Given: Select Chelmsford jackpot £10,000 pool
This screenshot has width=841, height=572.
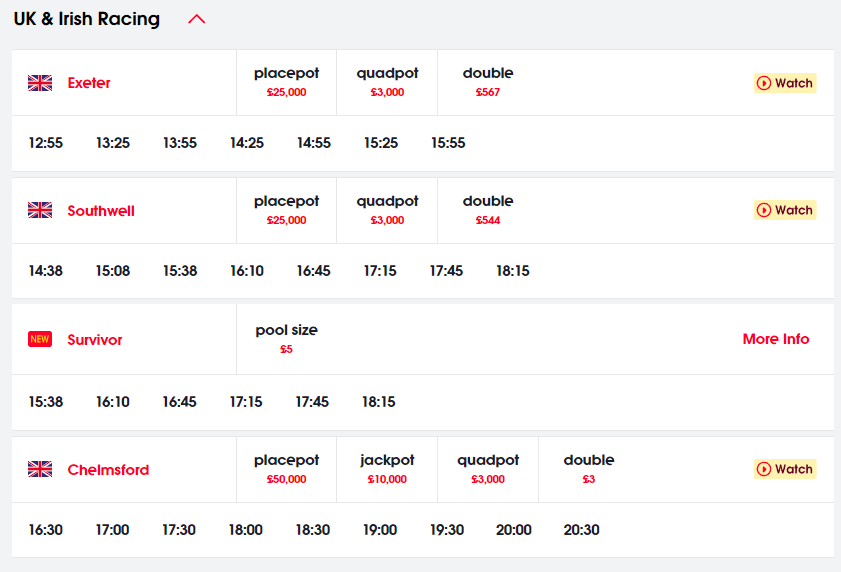Looking at the screenshot, I should (x=387, y=470).
